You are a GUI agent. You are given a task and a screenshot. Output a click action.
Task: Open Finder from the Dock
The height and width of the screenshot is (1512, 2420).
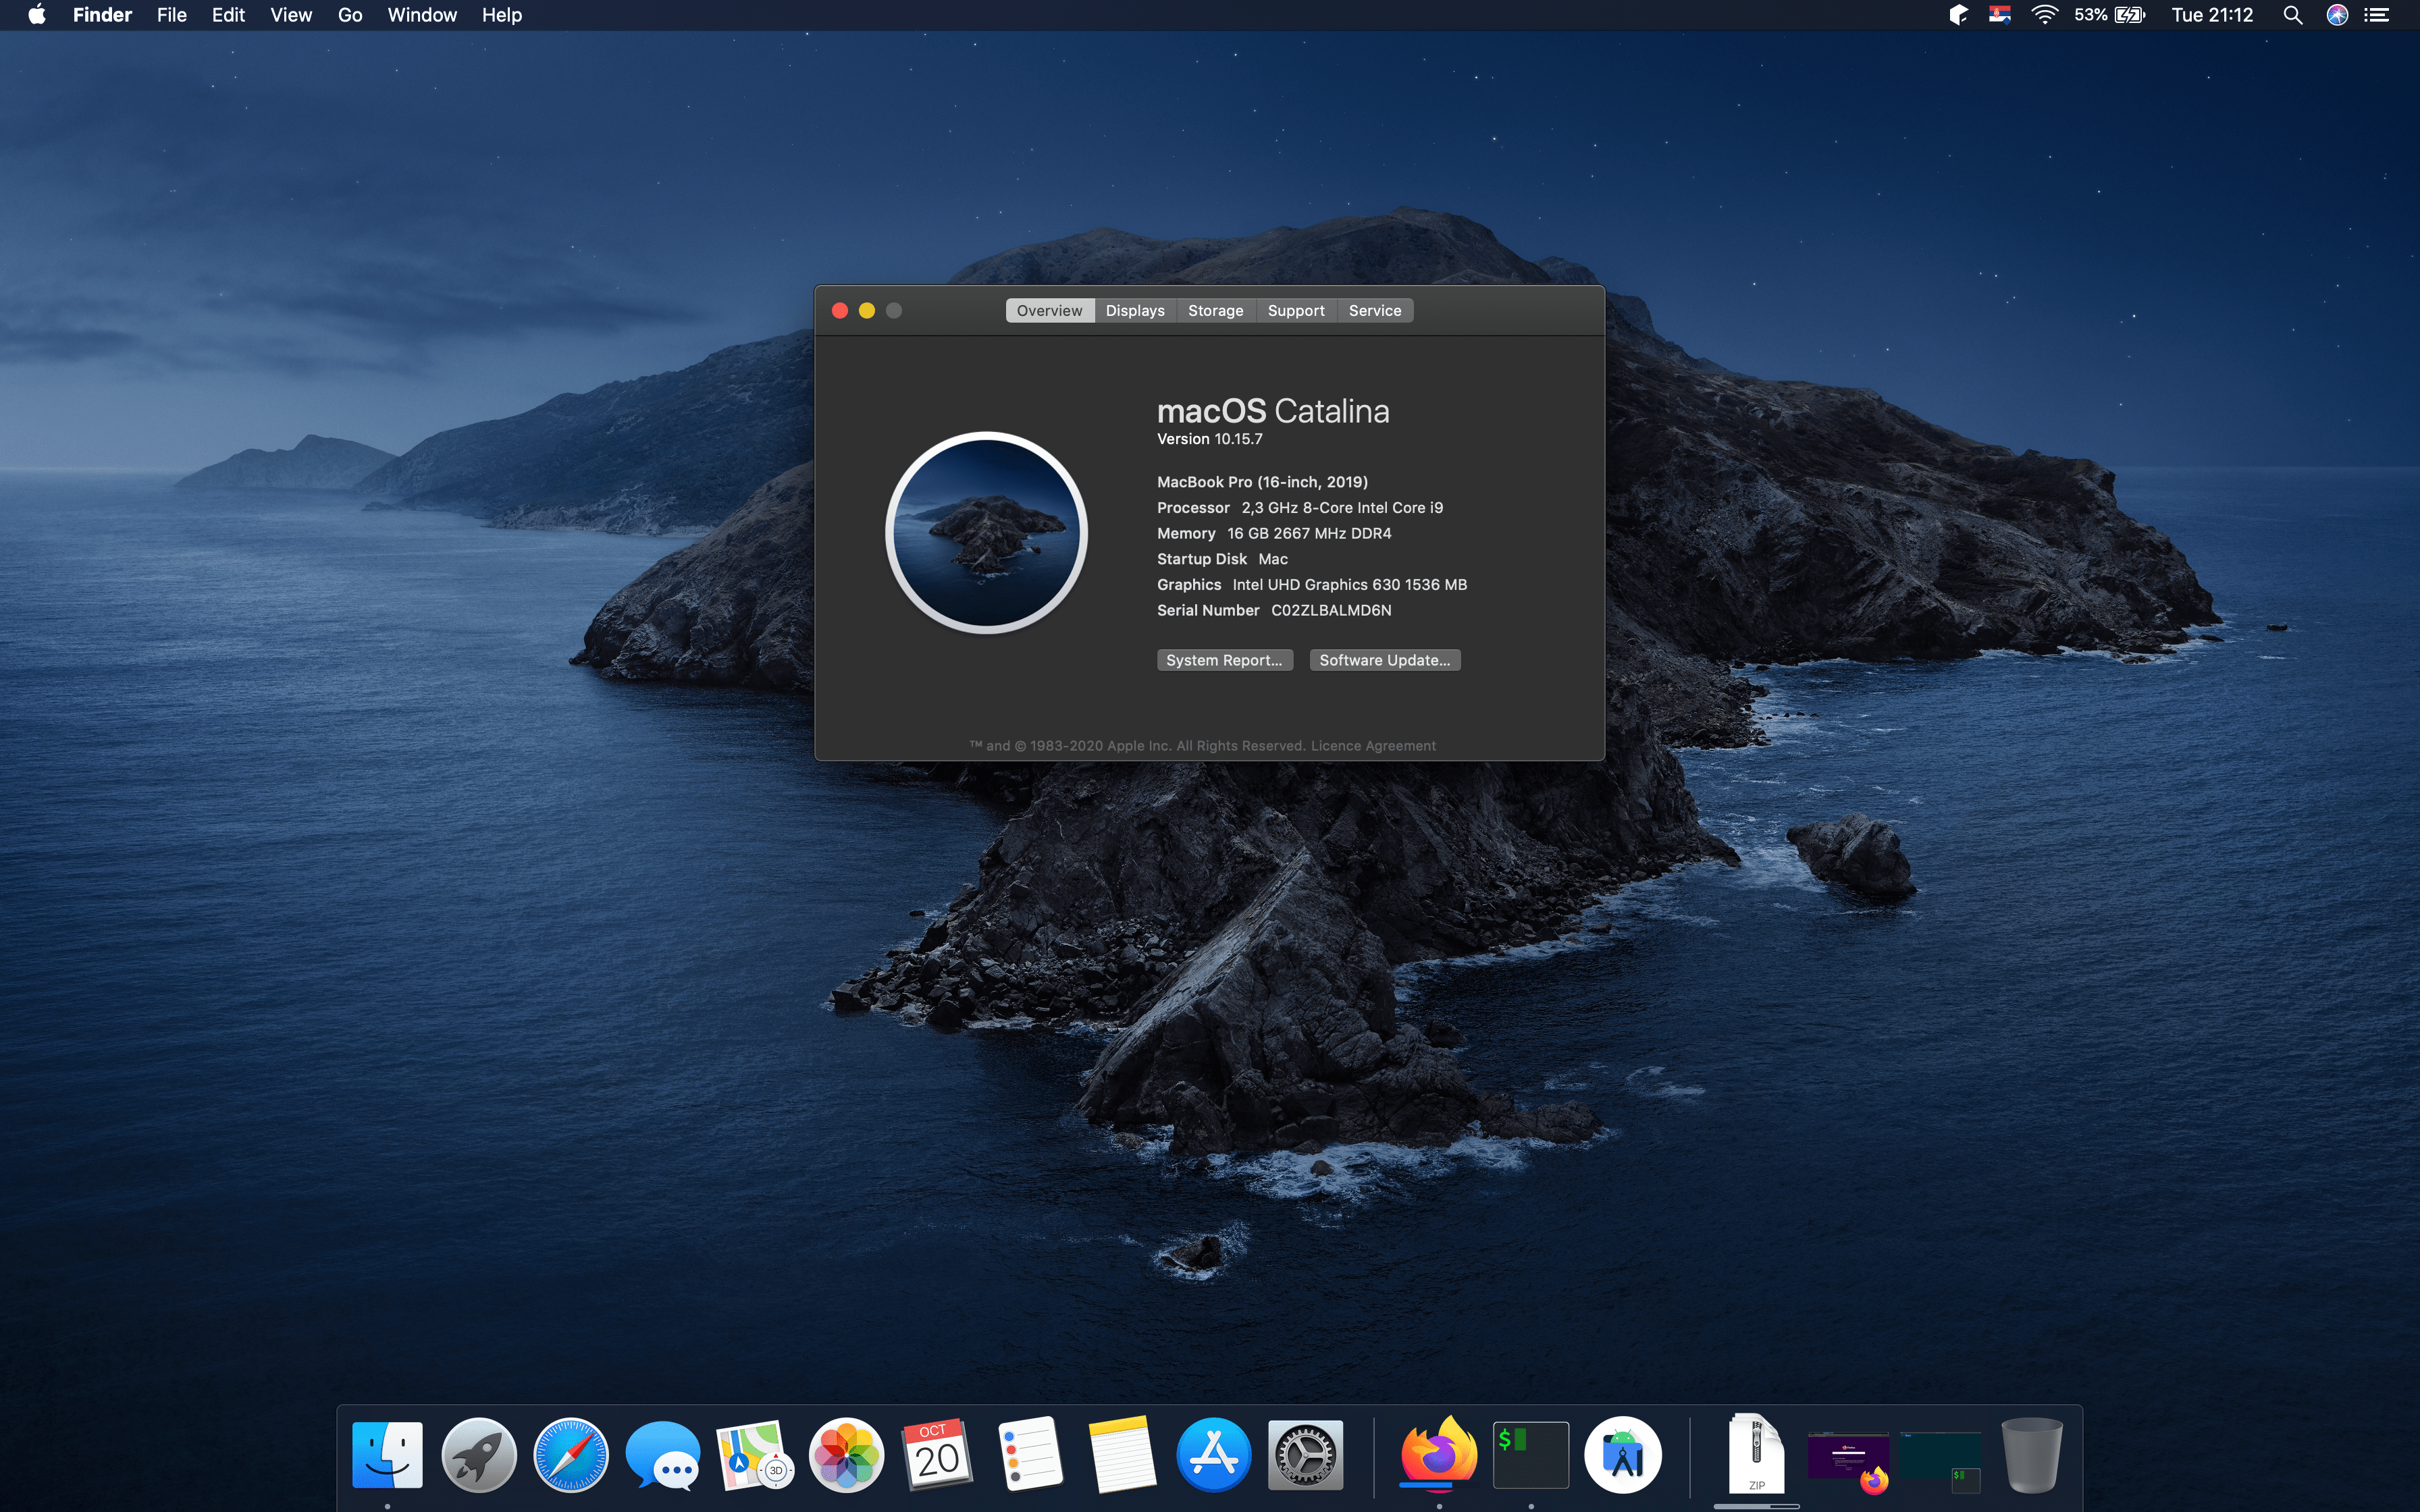[x=387, y=1454]
